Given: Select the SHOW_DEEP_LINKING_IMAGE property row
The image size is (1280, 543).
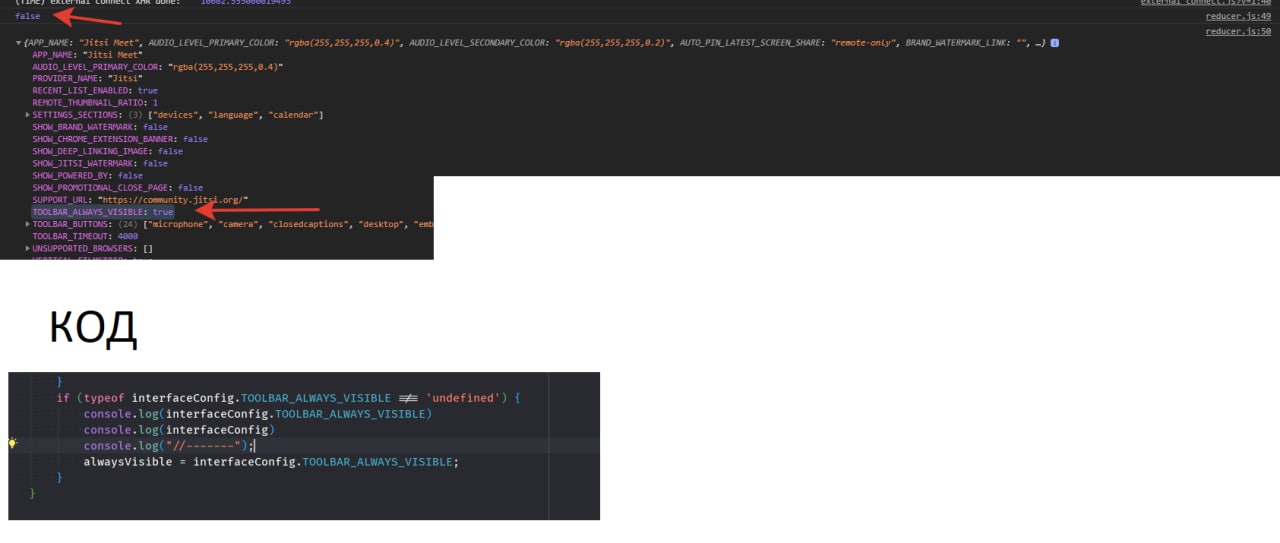Looking at the screenshot, I should click(107, 151).
